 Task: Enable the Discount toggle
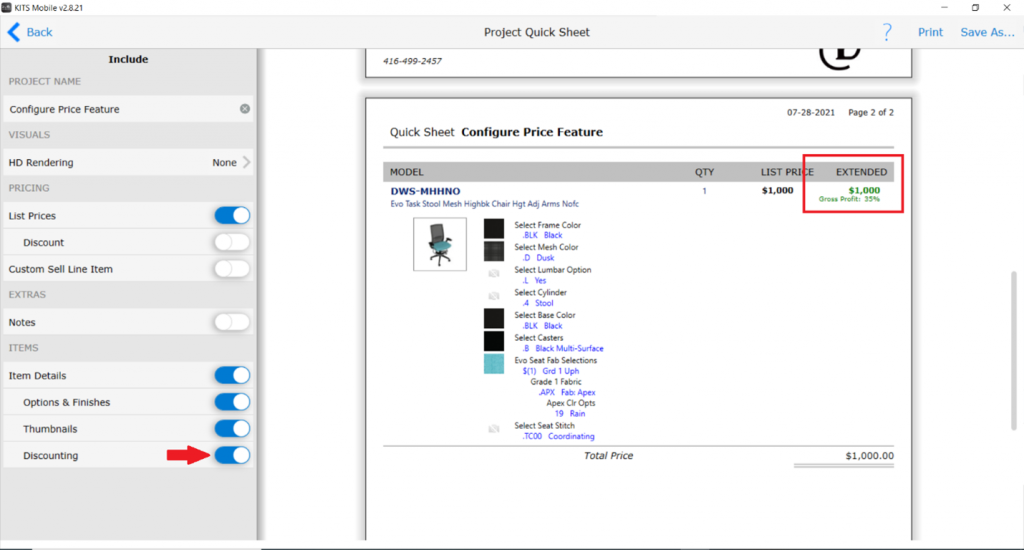[232, 242]
